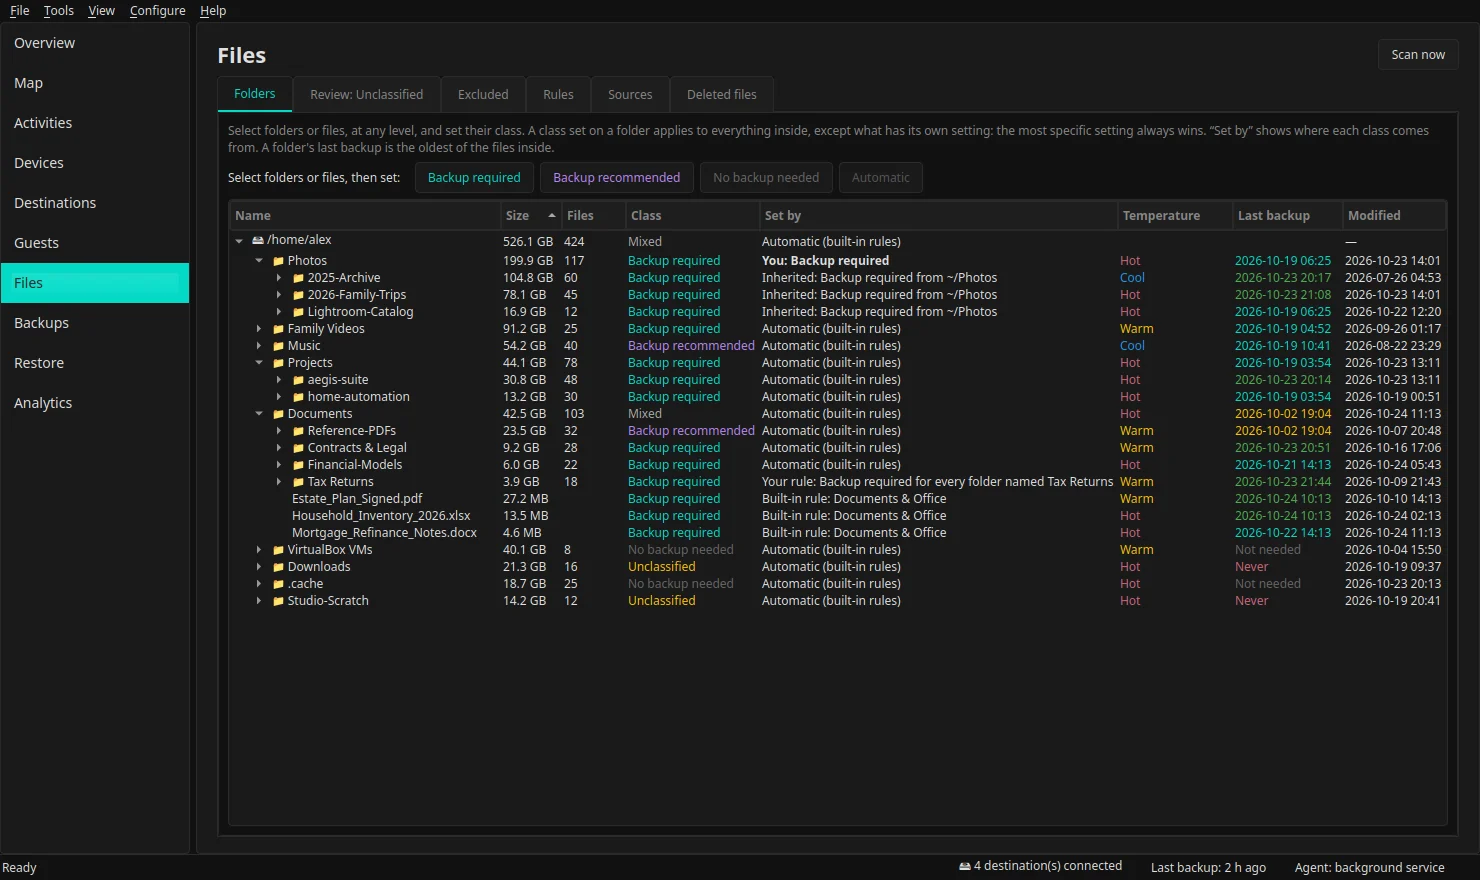
Task: Click the Downloads folder icon
Action: click(x=279, y=567)
